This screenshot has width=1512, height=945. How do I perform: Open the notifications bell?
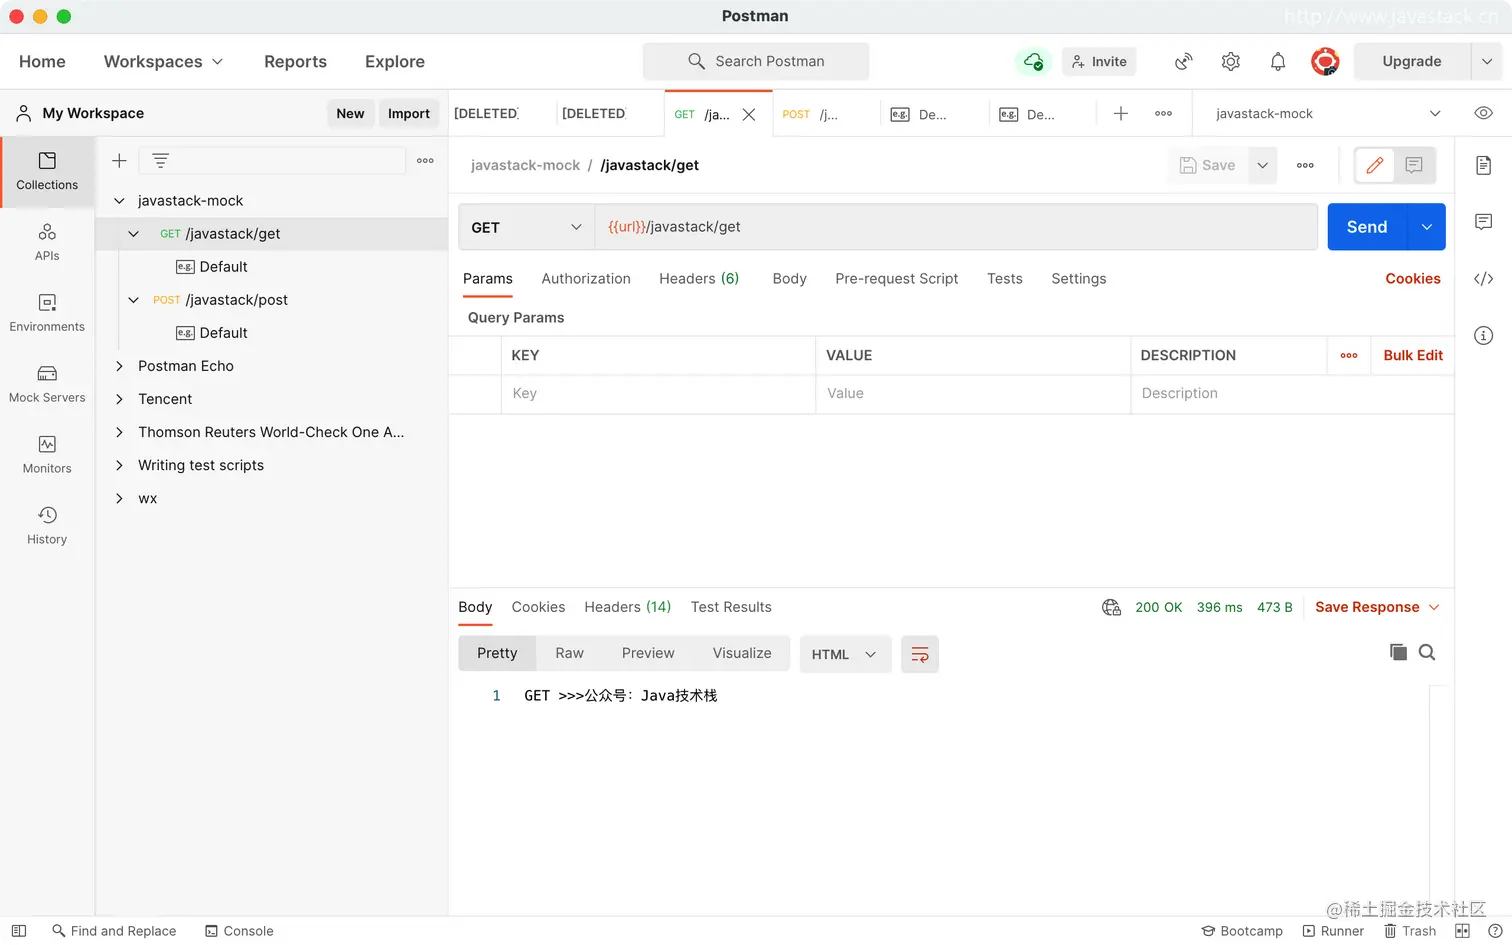(1278, 62)
